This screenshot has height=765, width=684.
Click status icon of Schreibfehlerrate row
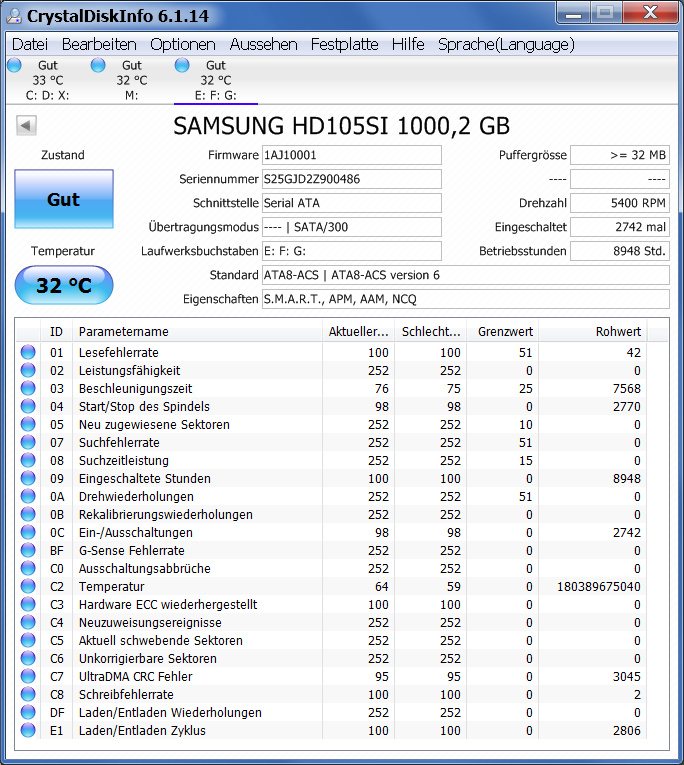[x=28, y=694]
